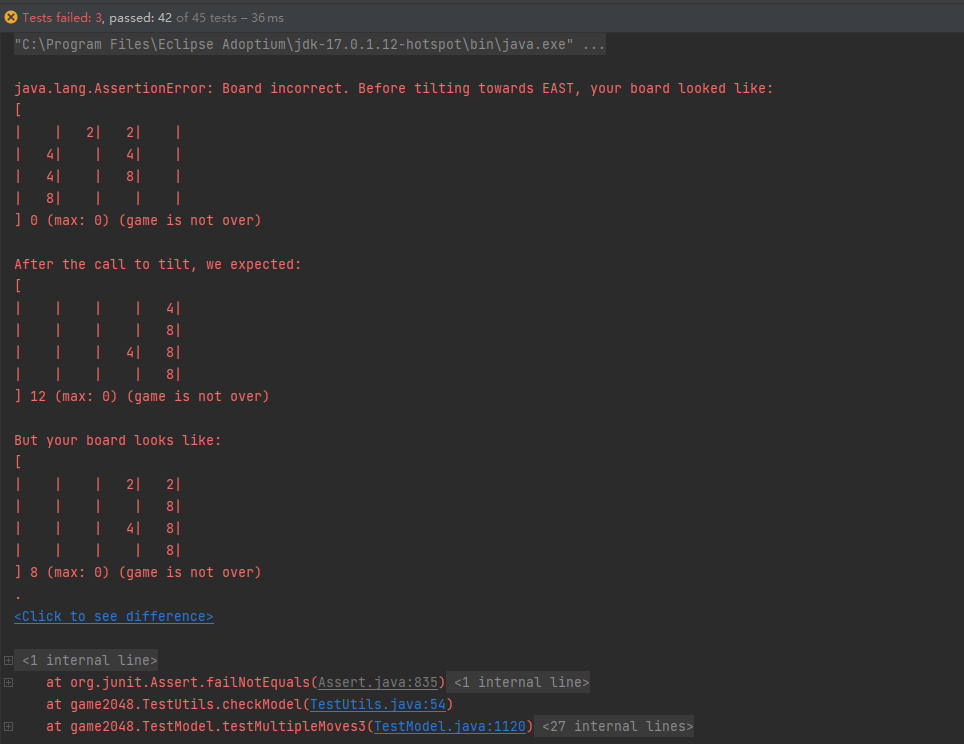Navigate to TestUtils.java:54

click(377, 705)
